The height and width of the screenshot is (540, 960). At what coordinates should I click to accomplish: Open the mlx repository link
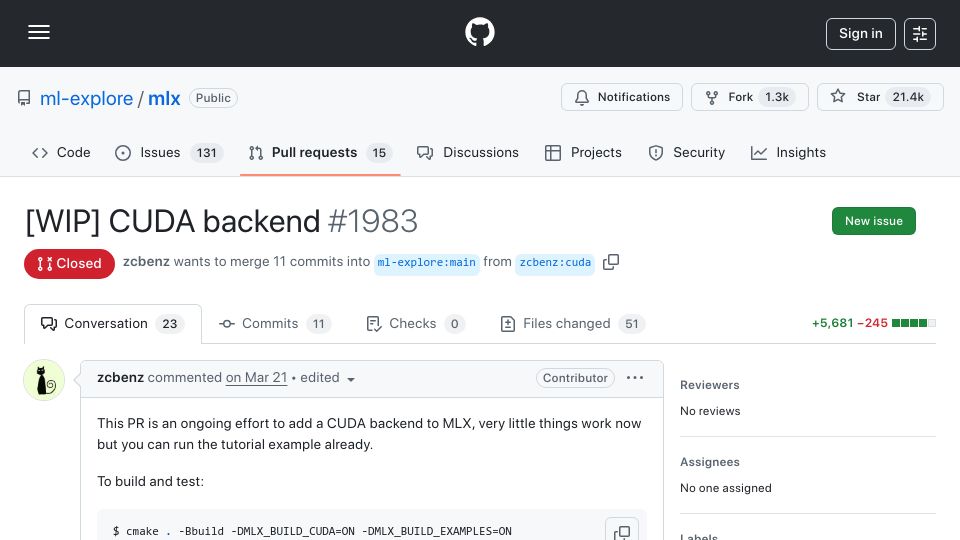click(164, 99)
